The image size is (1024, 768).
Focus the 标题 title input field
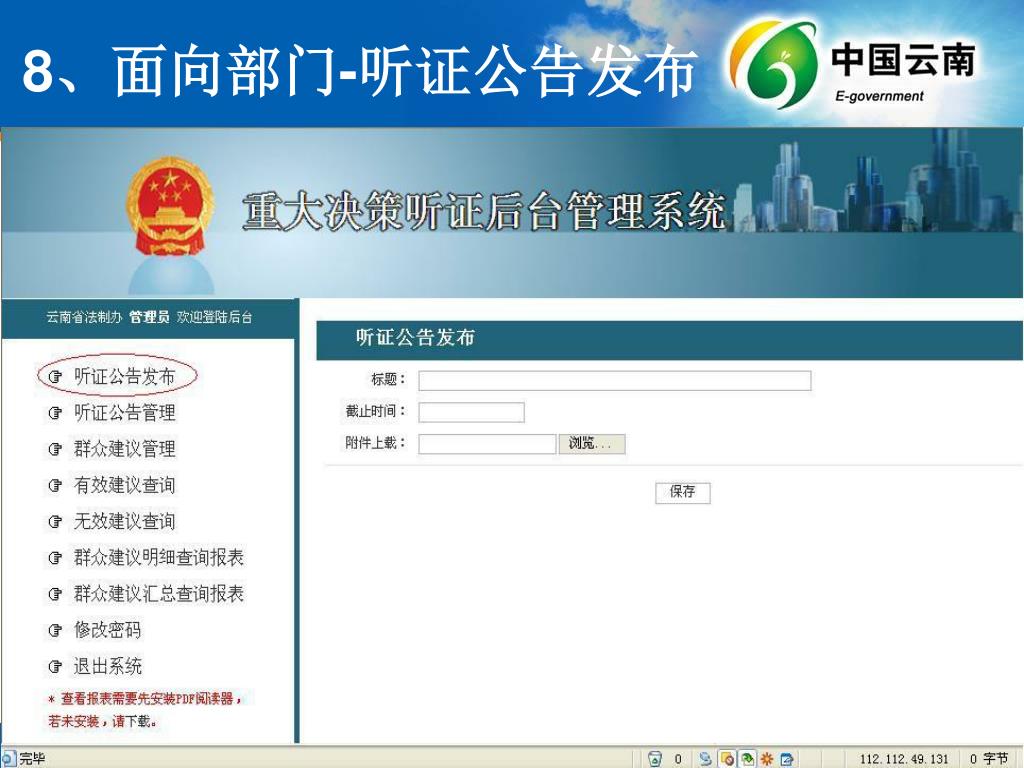pyautogui.click(x=615, y=381)
